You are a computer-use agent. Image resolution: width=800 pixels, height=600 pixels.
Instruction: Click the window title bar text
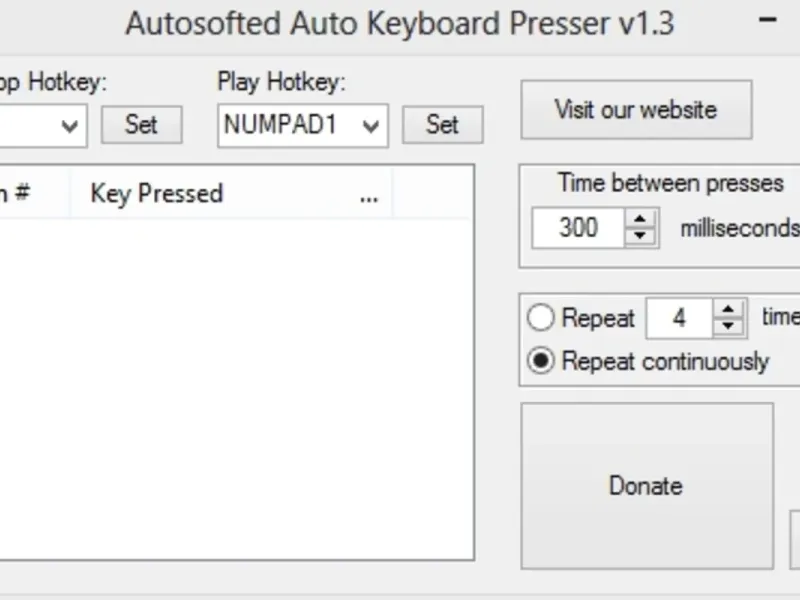399,22
